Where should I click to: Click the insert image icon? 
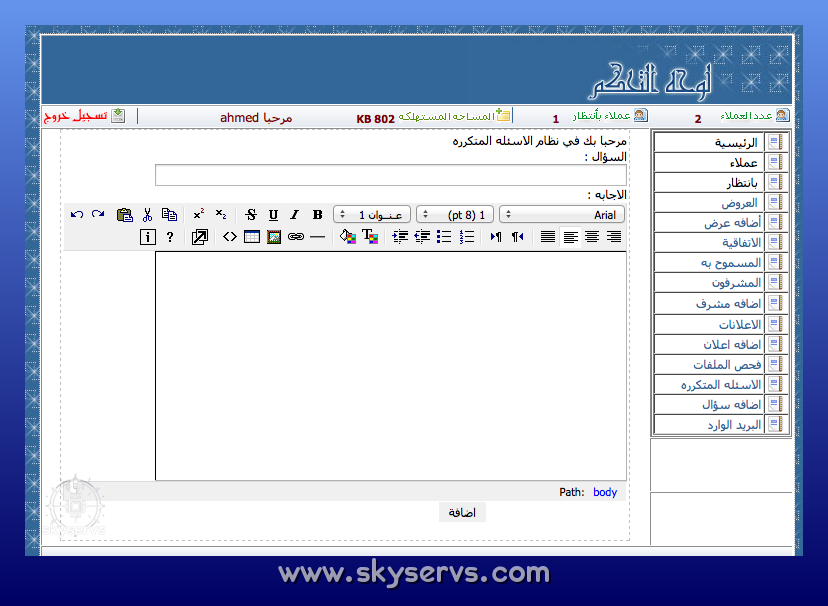(x=273, y=237)
